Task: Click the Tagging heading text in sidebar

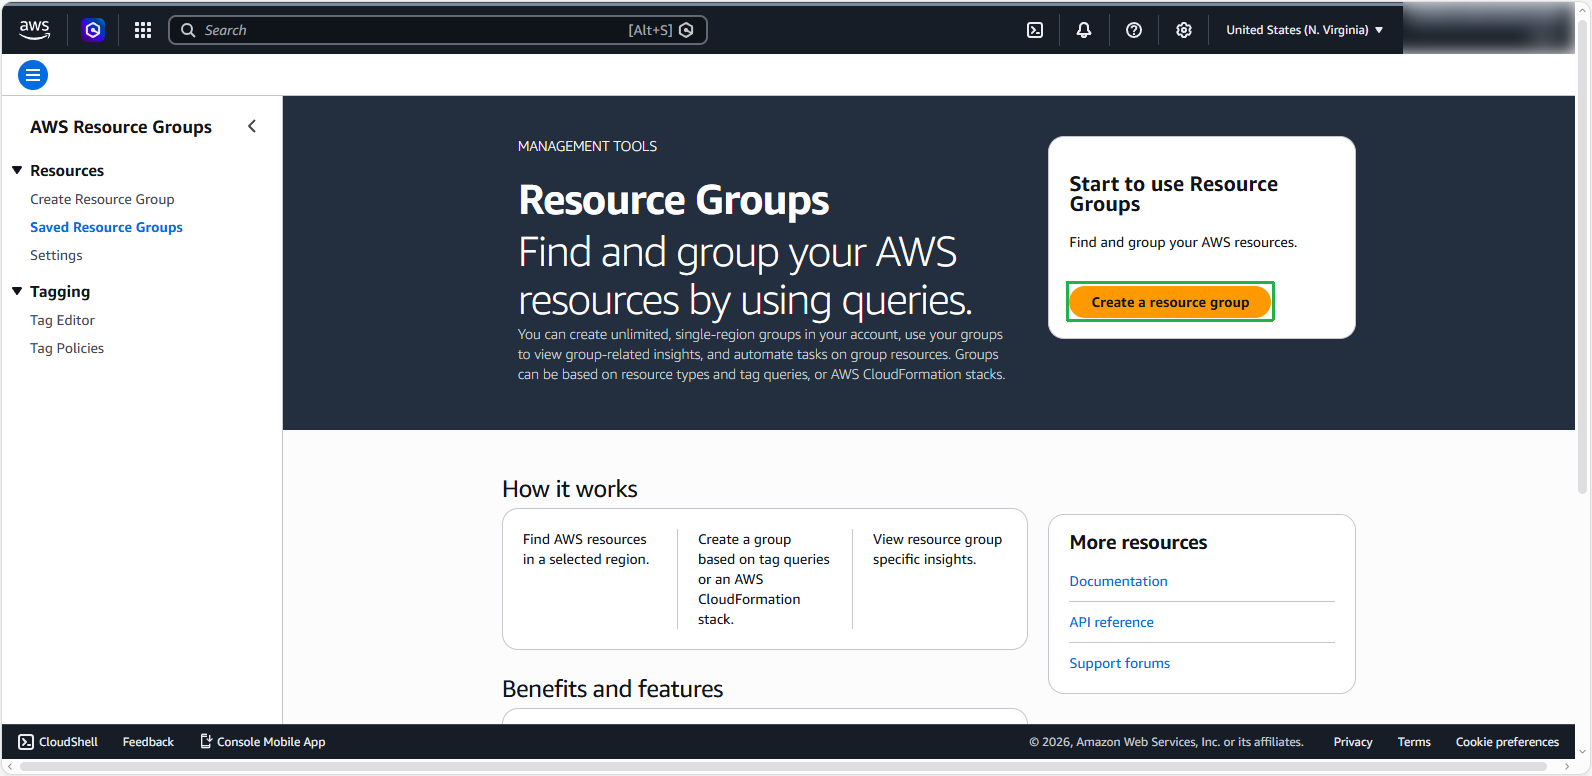Action: (60, 291)
